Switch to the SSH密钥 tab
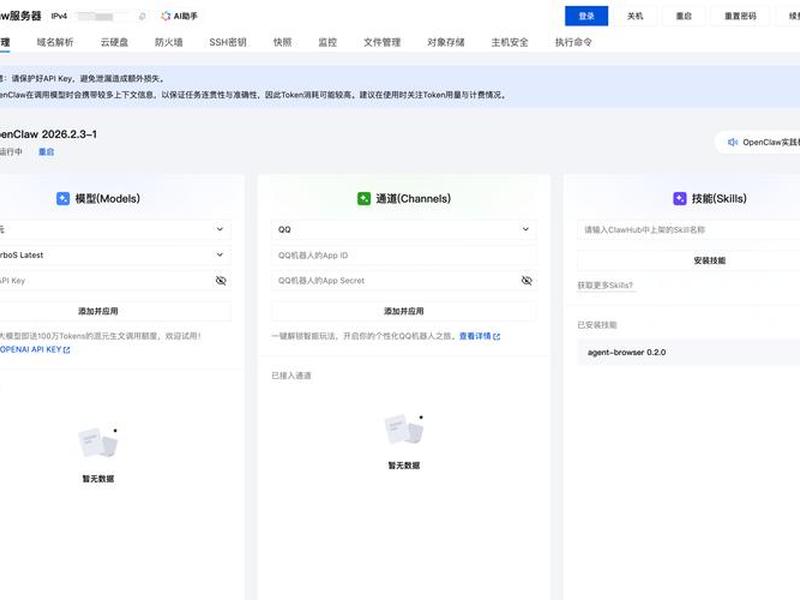The height and width of the screenshot is (600, 800). 228,42
